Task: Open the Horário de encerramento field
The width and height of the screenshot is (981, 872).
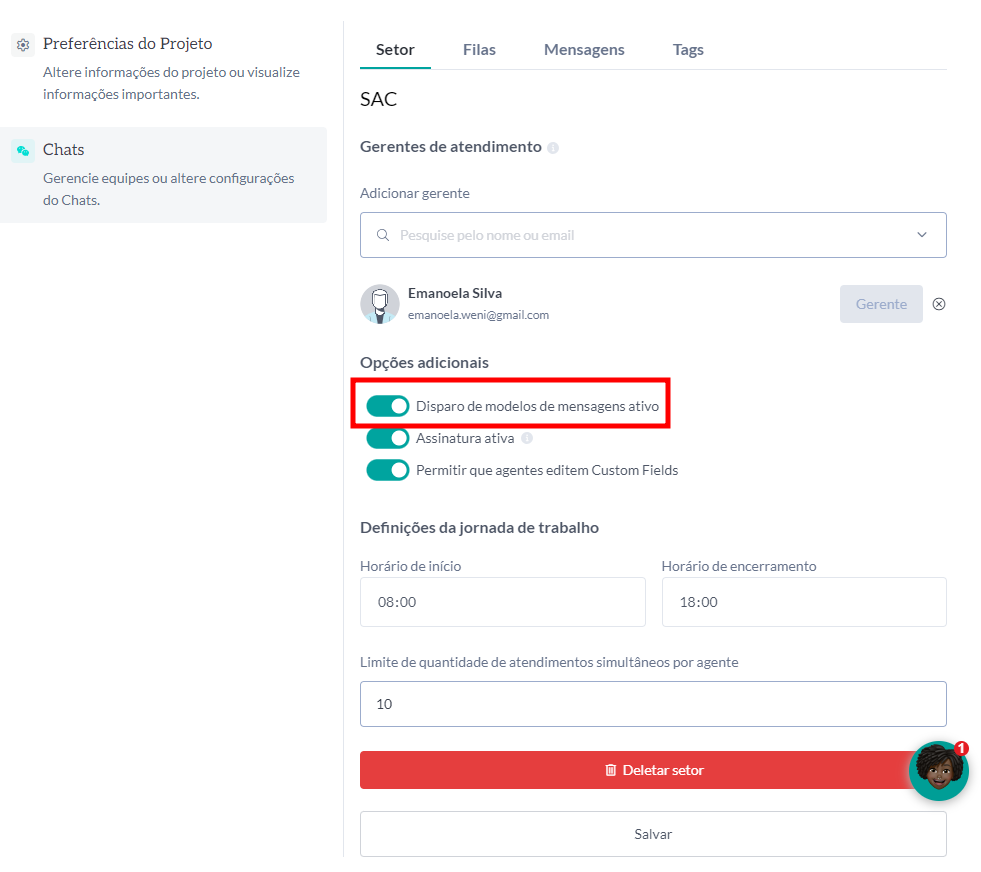Action: pos(803,601)
